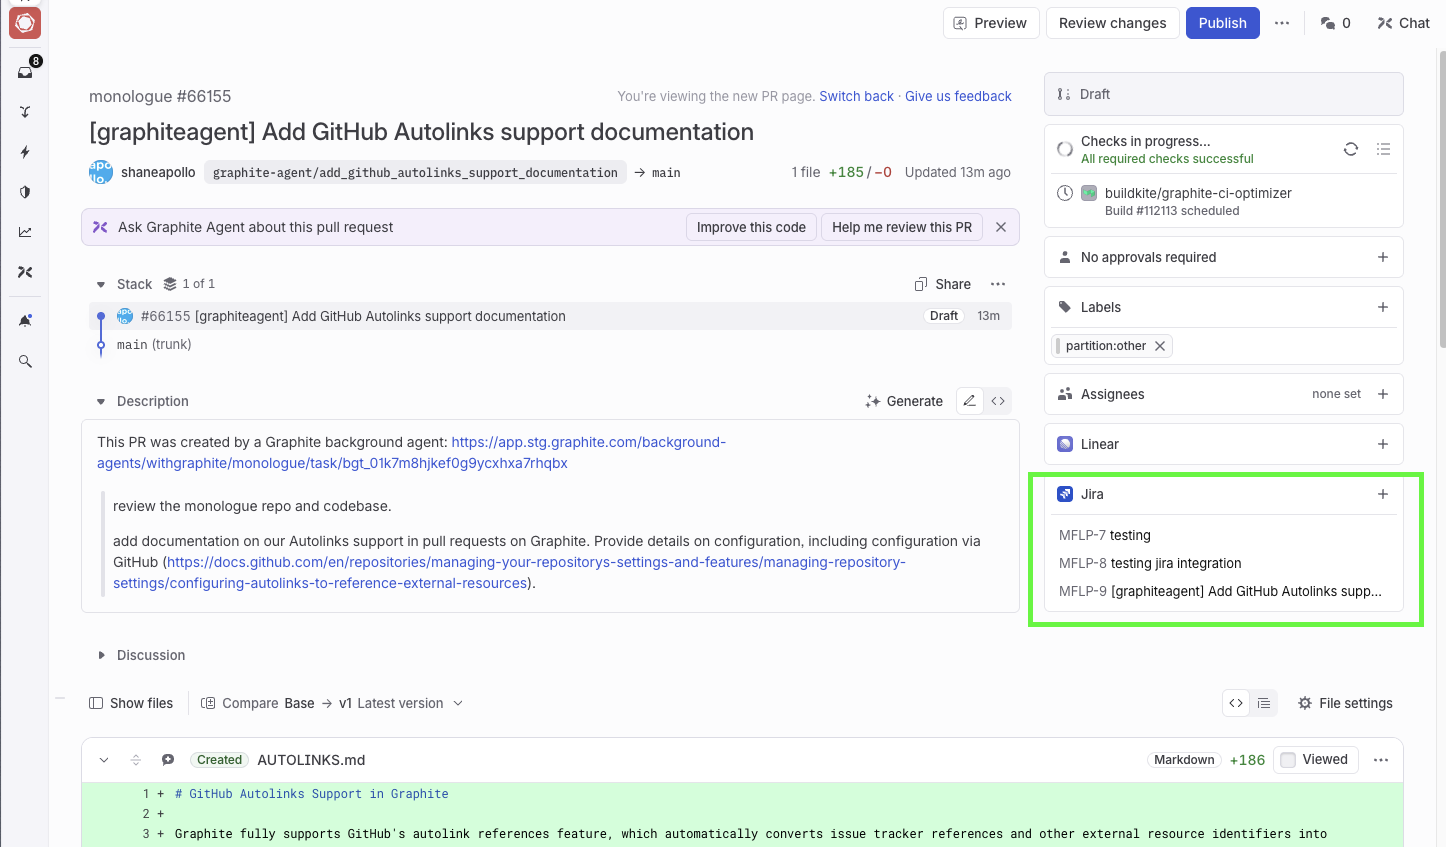
Task: Click the AUTOLINKS.md file name
Action: 311,760
